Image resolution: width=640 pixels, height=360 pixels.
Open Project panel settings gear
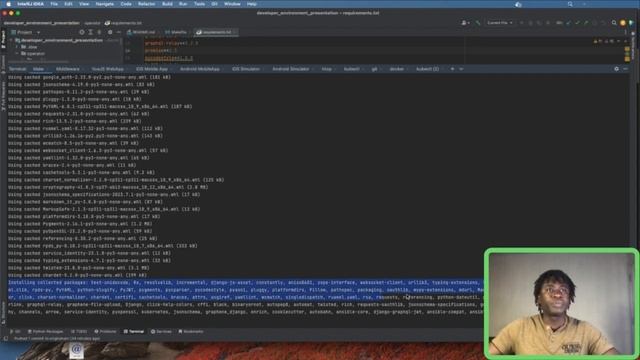tap(110, 32)
